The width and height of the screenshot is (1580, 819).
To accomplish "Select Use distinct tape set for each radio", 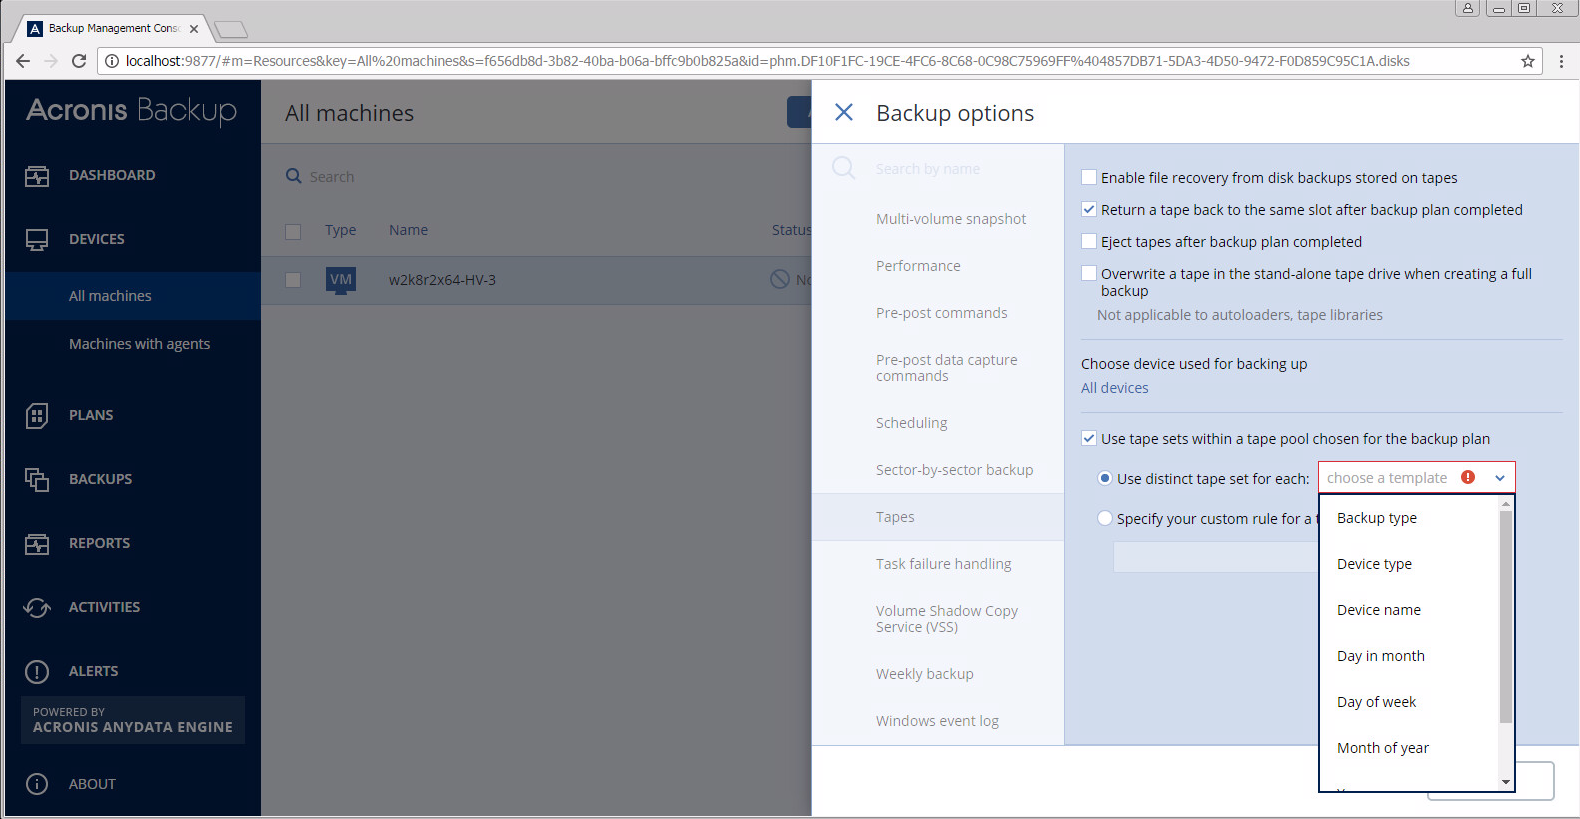I will (x=1105, y=478).
